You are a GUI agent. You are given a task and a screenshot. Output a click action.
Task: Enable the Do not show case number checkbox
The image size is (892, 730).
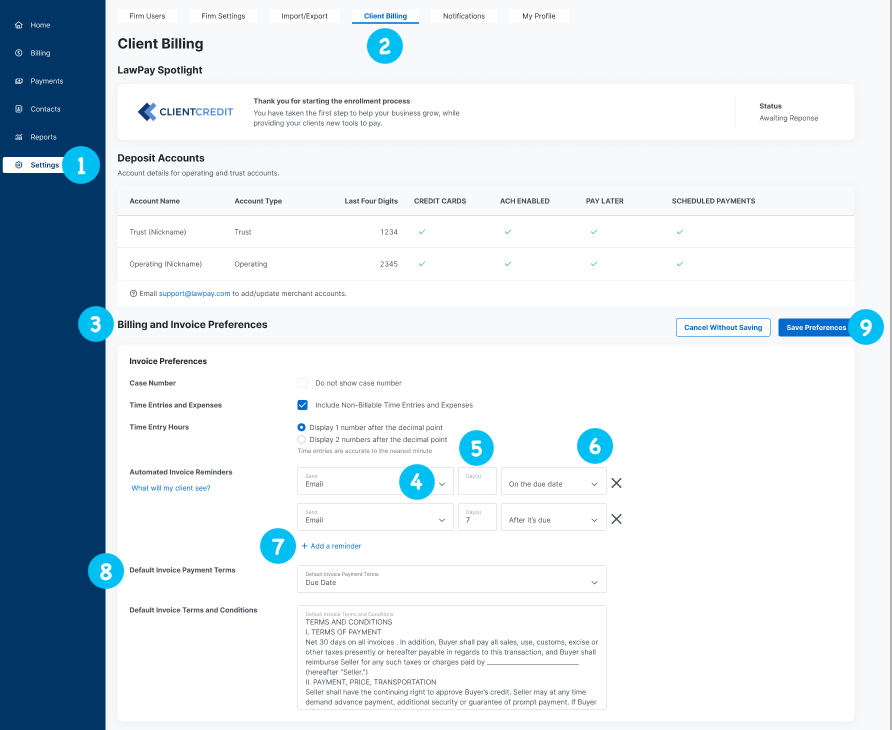point(303,382)
